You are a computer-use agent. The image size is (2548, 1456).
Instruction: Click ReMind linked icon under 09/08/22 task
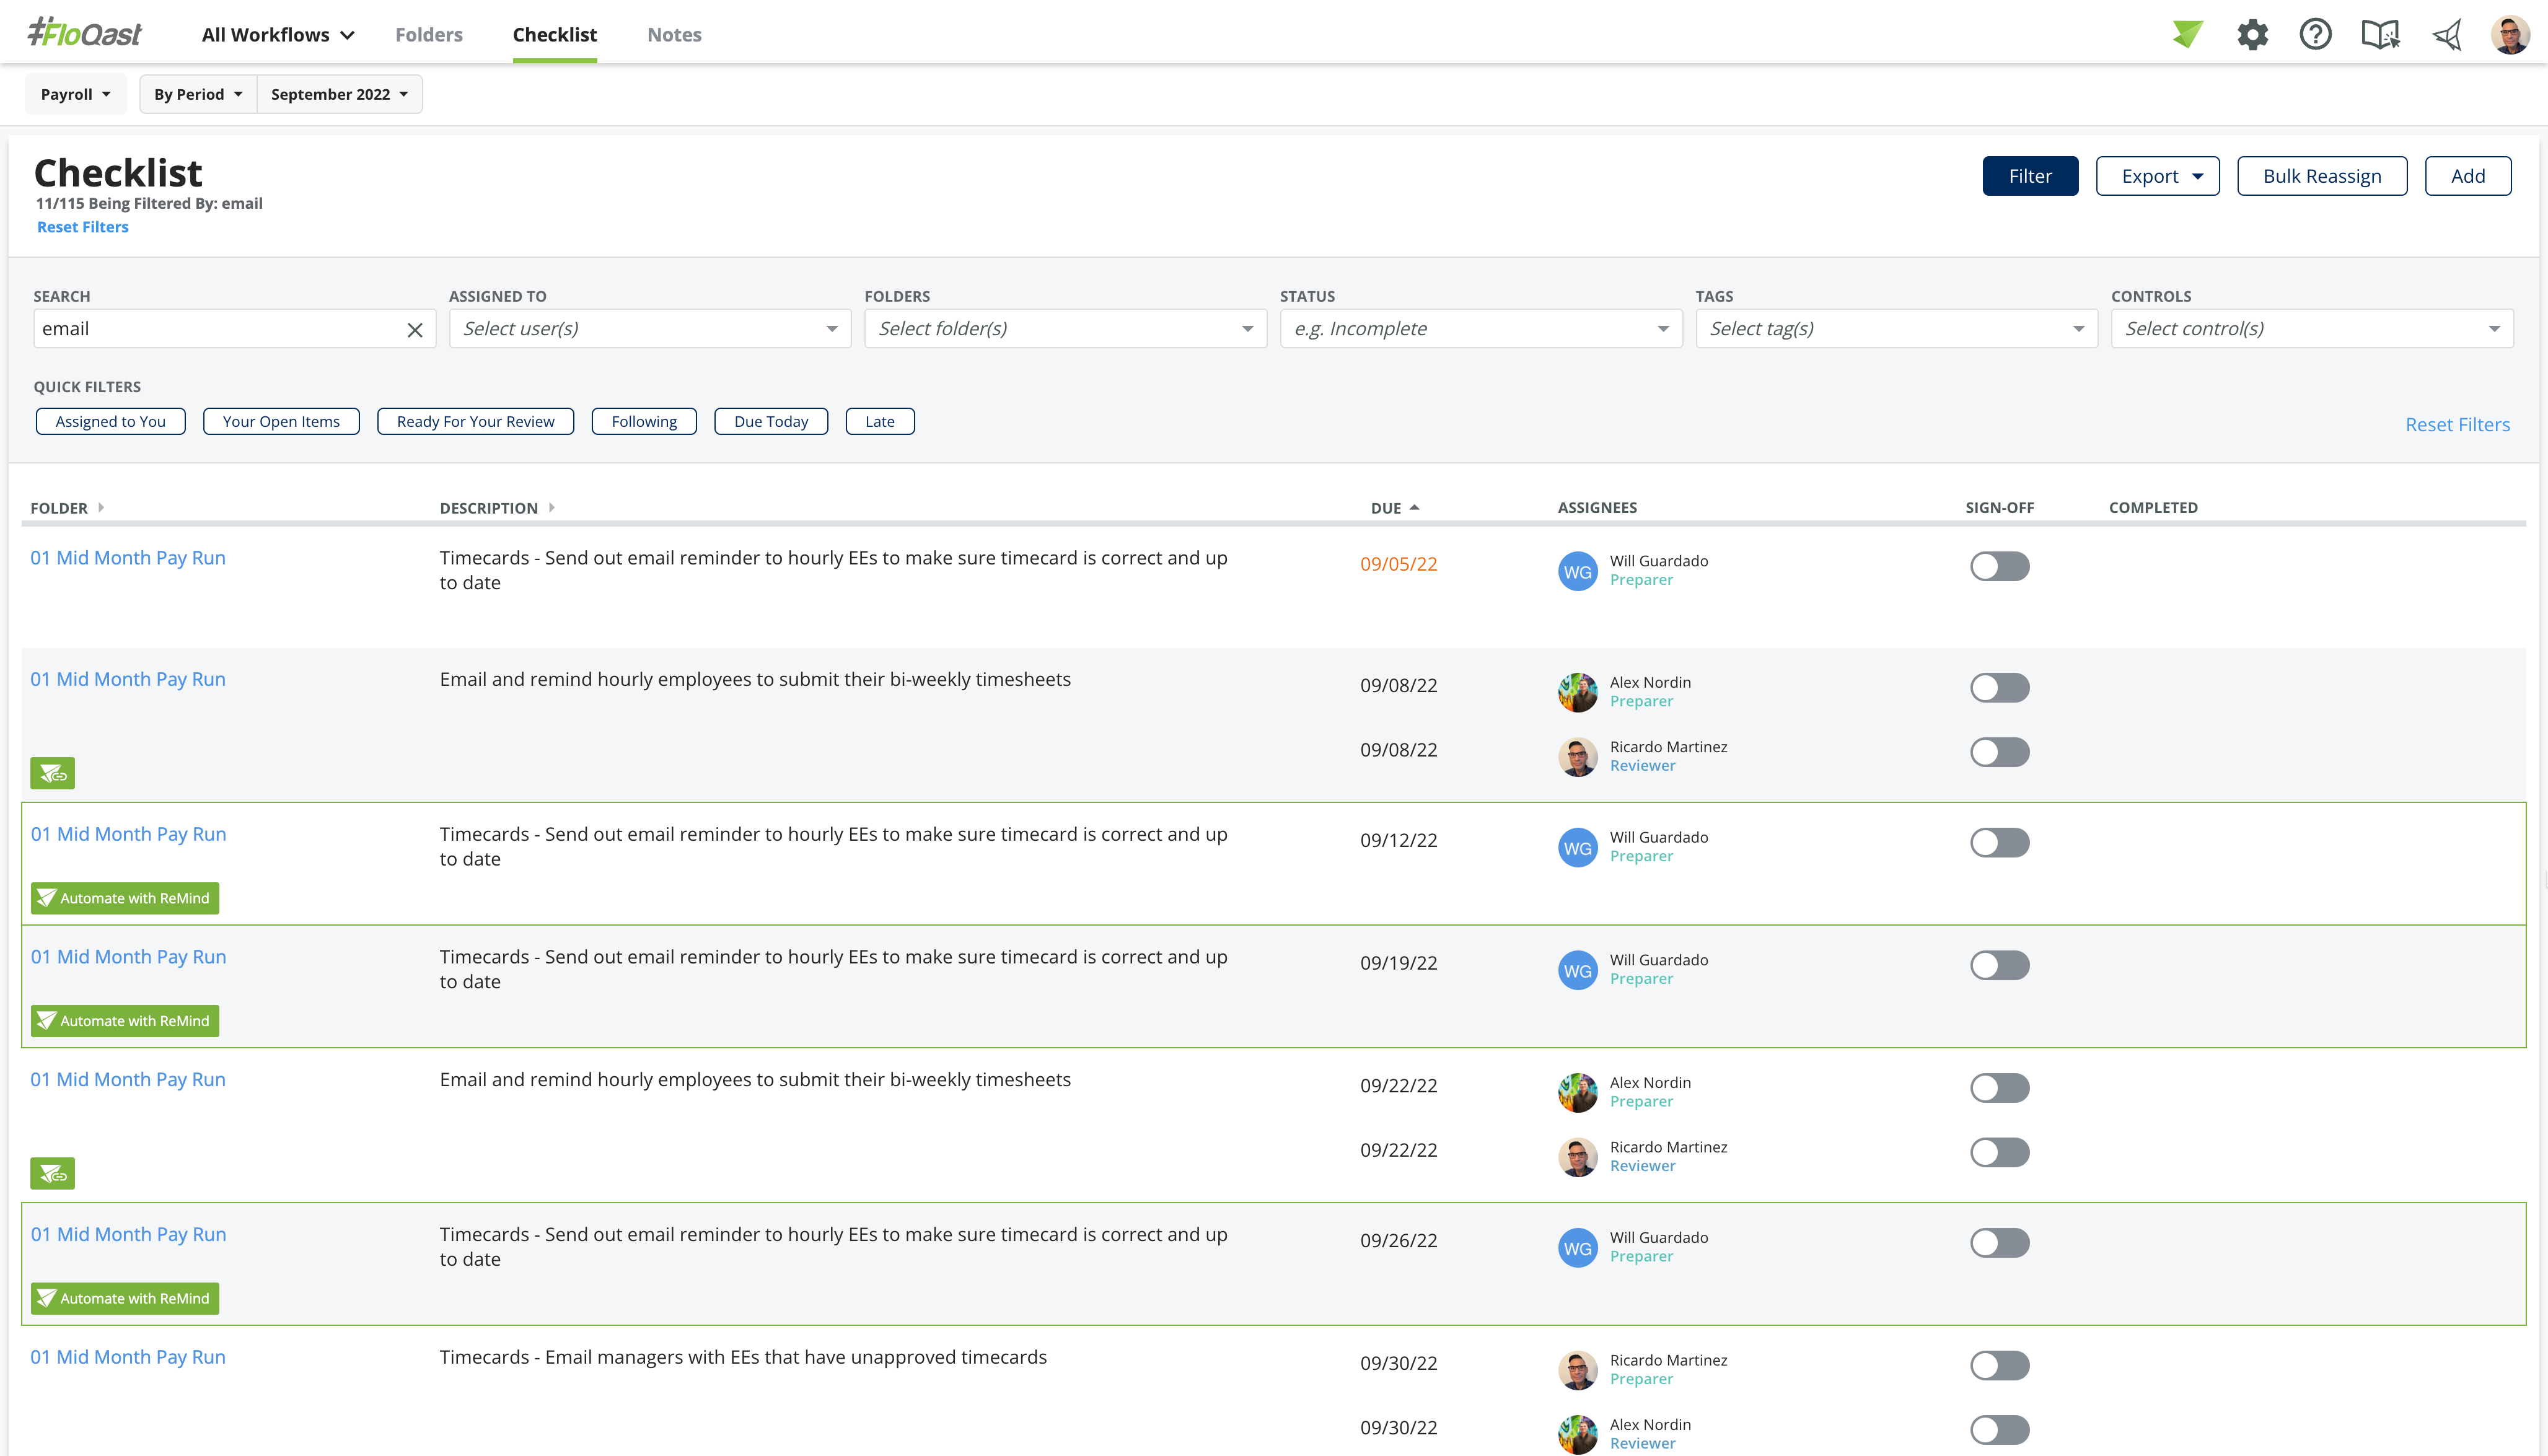(53, 773)
